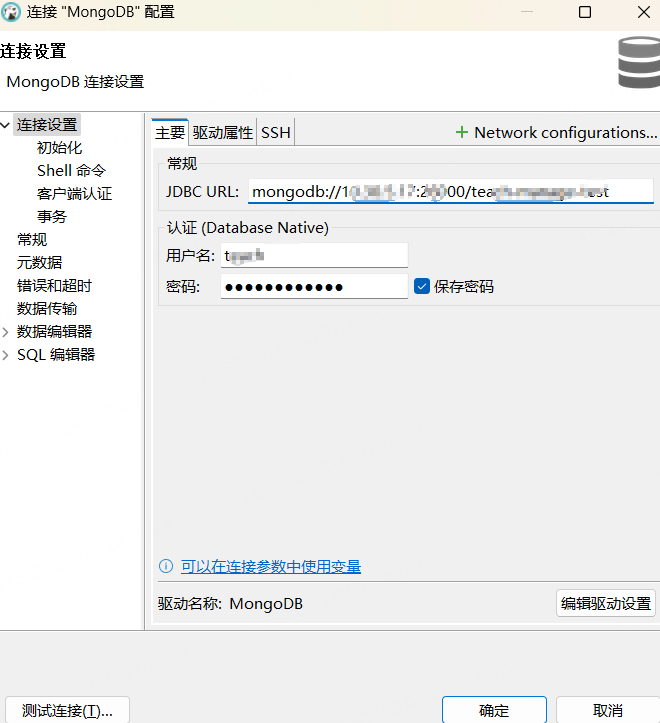Focus the JDBC URL input field

point(451,191)
